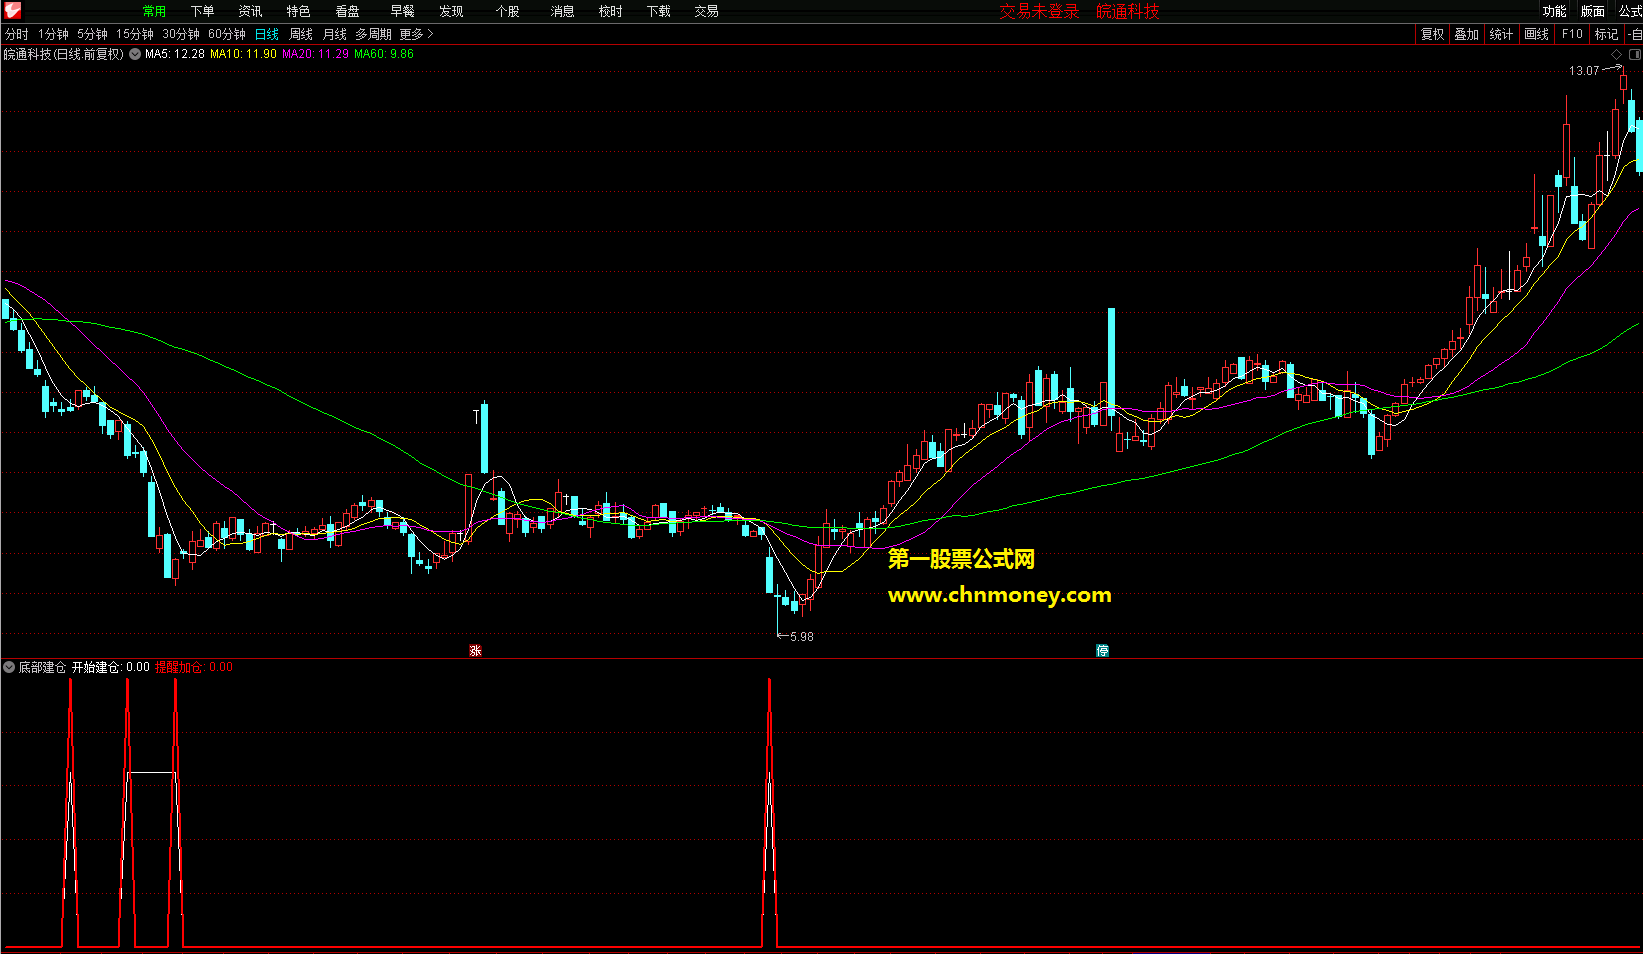Open the 下单 menu
The width and height of the screenshot is (1643, 954).
point(202,11)
